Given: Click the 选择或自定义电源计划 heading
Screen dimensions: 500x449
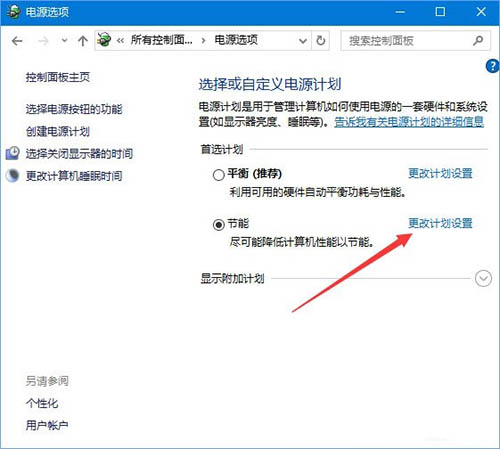Looking at the screenshot, I should (x=270, y=84).
